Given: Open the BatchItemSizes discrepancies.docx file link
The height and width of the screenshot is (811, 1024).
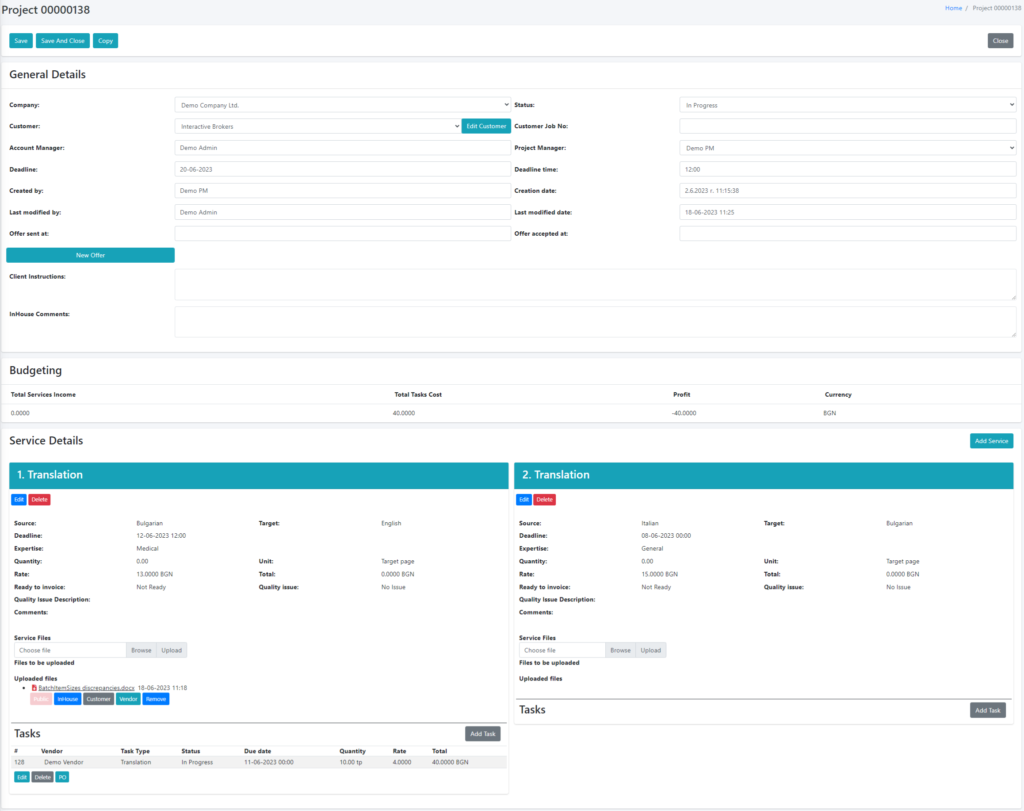Looking at the screenshot, I should (86, 688).
